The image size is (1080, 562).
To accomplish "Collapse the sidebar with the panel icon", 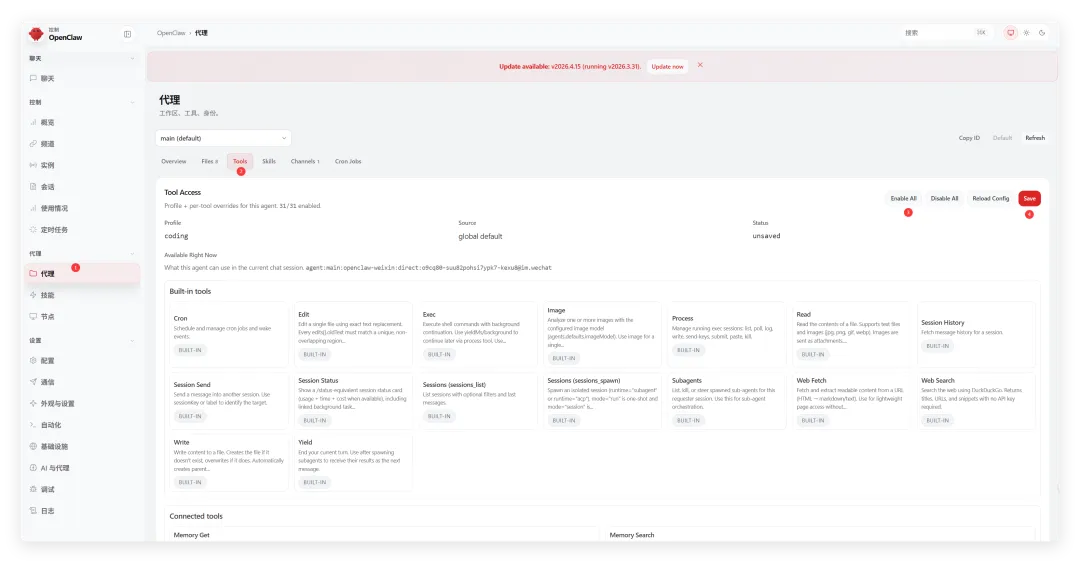I will (127, 34).
